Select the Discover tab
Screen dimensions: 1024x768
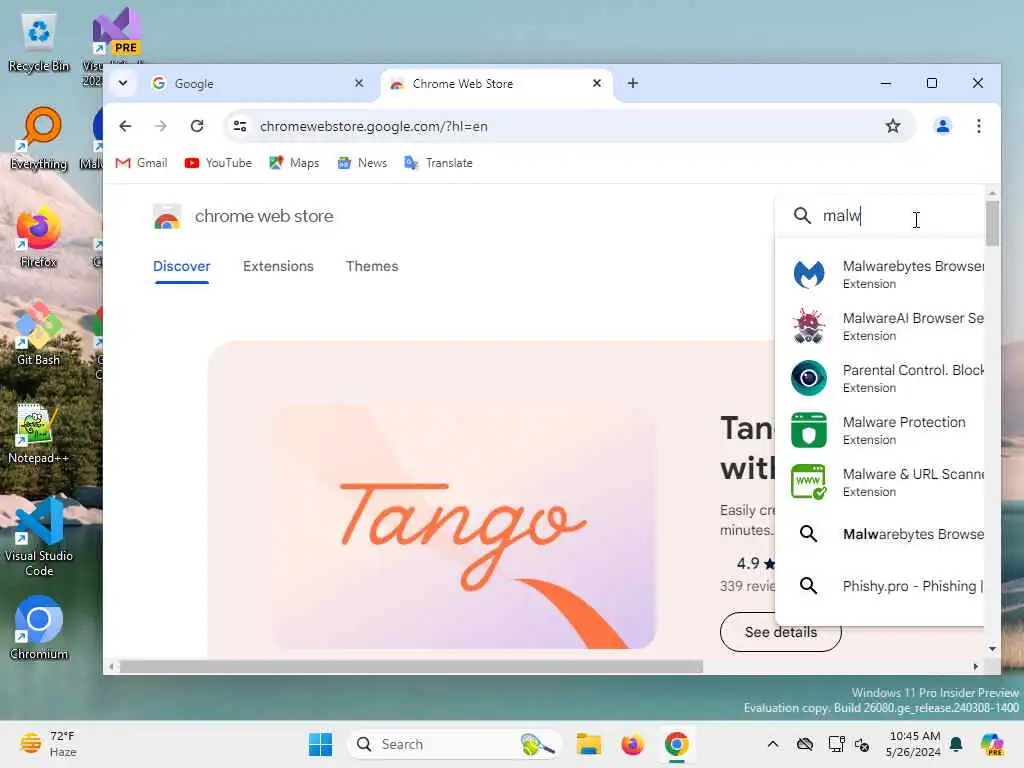click(x=182, y=266)
